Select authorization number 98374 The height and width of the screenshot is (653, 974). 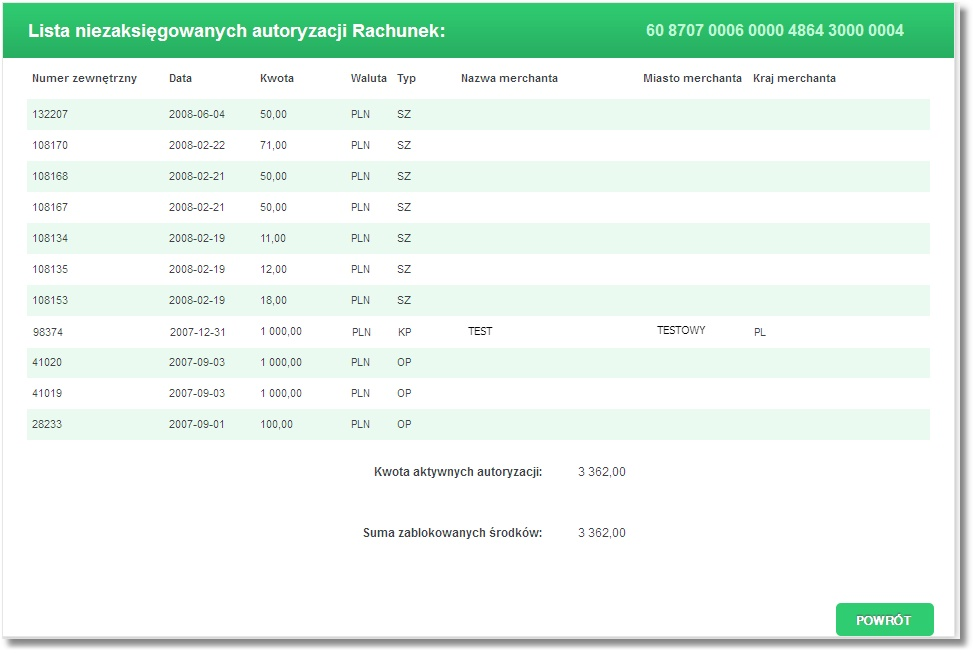(48, 332)
